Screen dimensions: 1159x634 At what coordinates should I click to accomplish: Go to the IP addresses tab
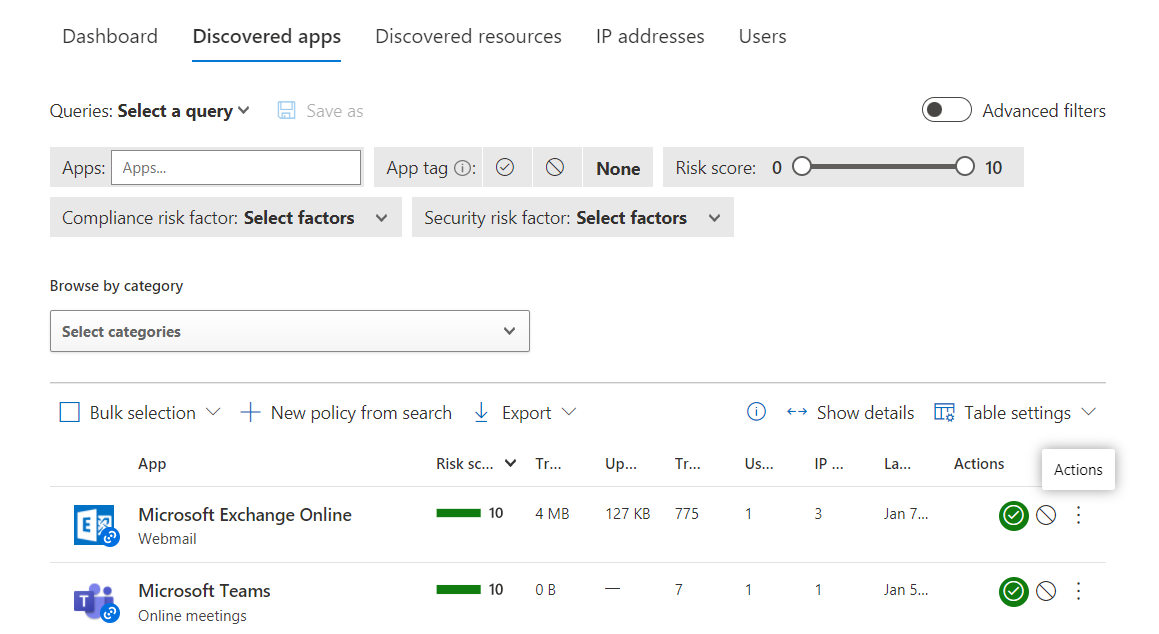(x=650, y=36)
